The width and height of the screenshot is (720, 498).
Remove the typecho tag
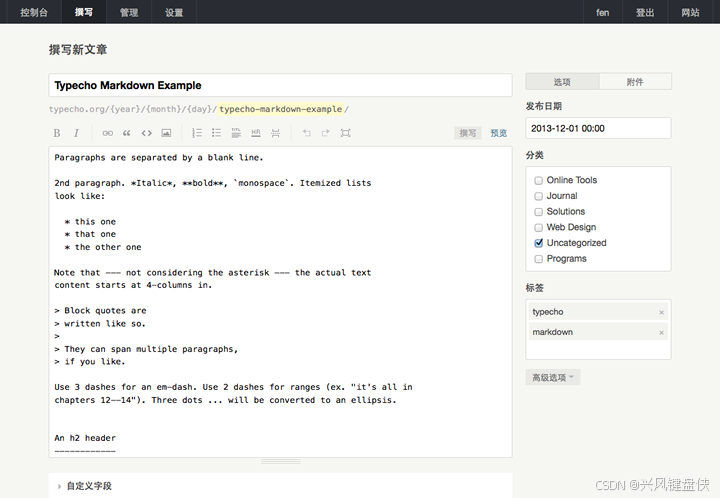click(x=661, y=312)
